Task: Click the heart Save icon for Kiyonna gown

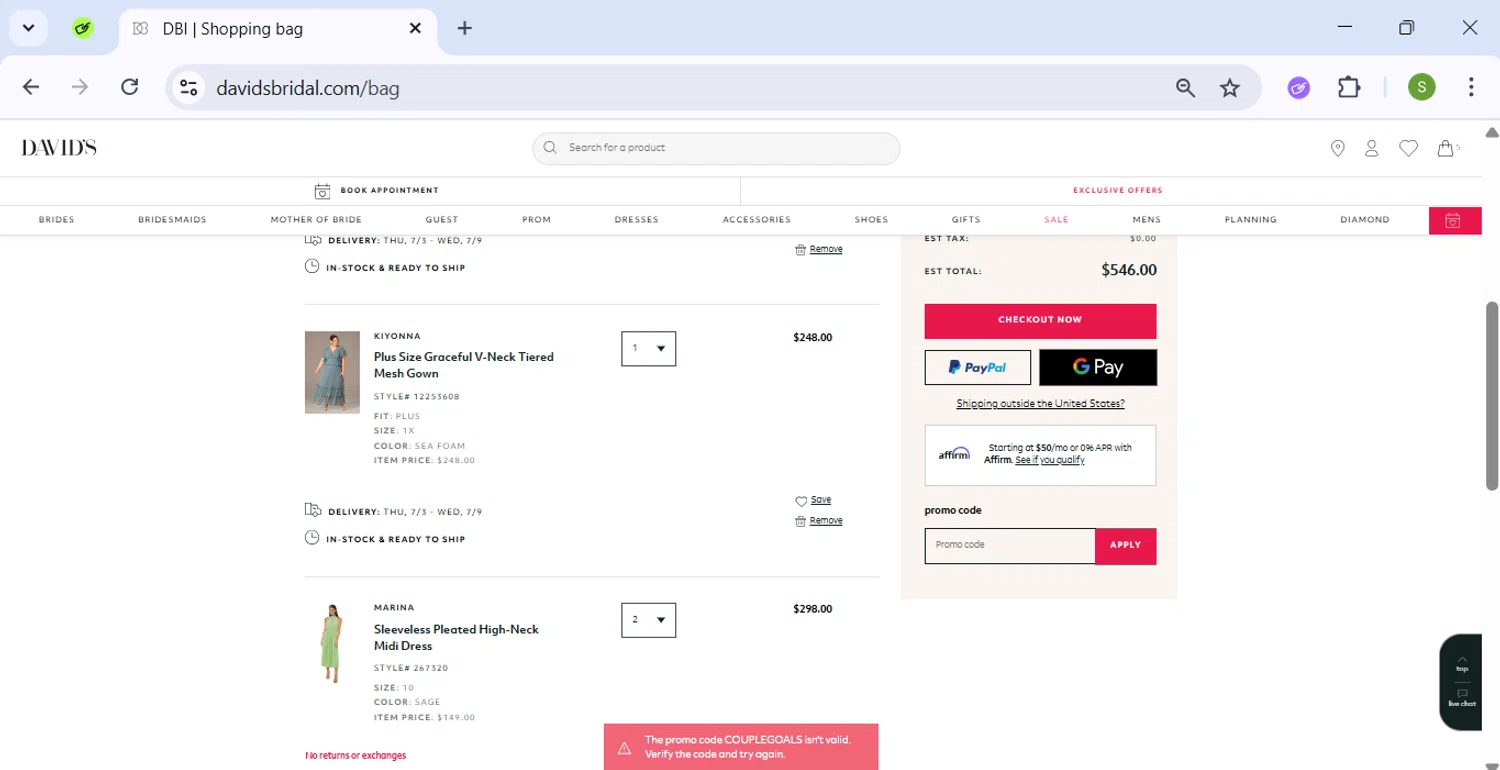Action: (801, 501)
